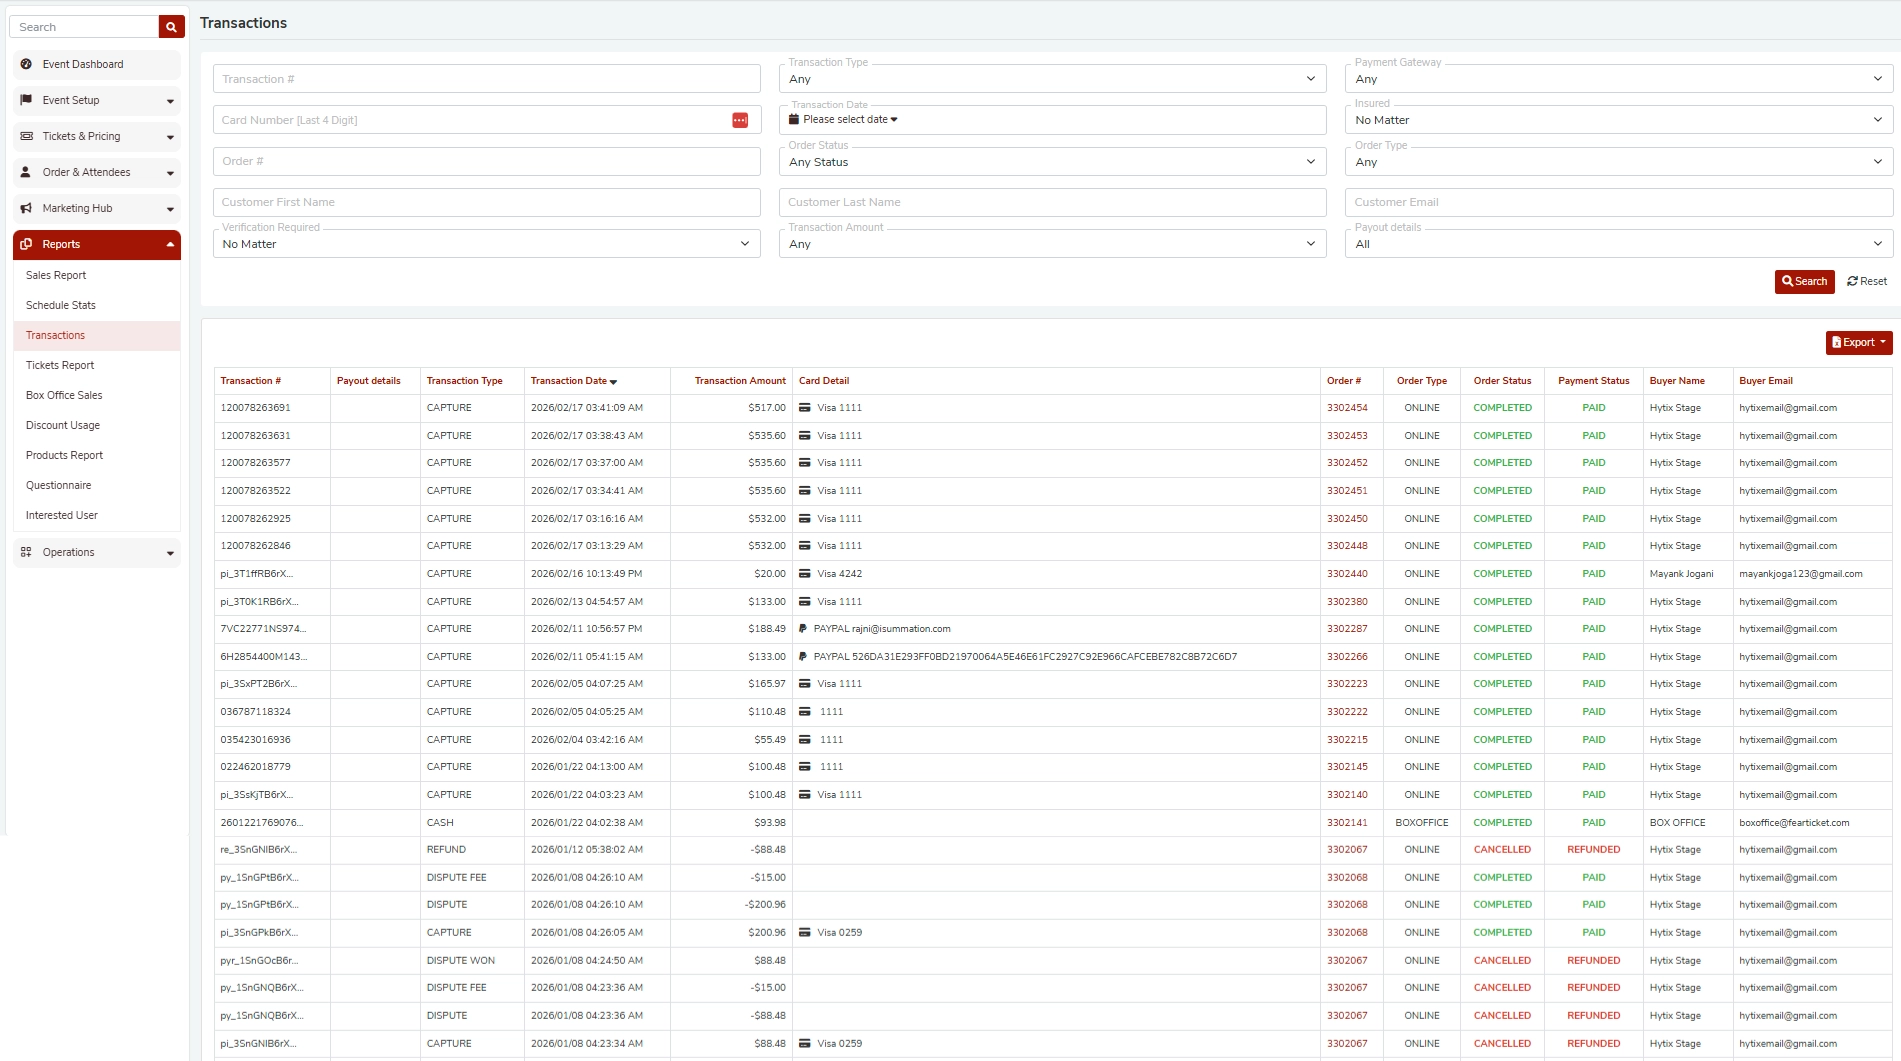Viewport: 1901px width, 1061px height.
Task: Click the card icon for order 3302380
Action: pos(804,602)
